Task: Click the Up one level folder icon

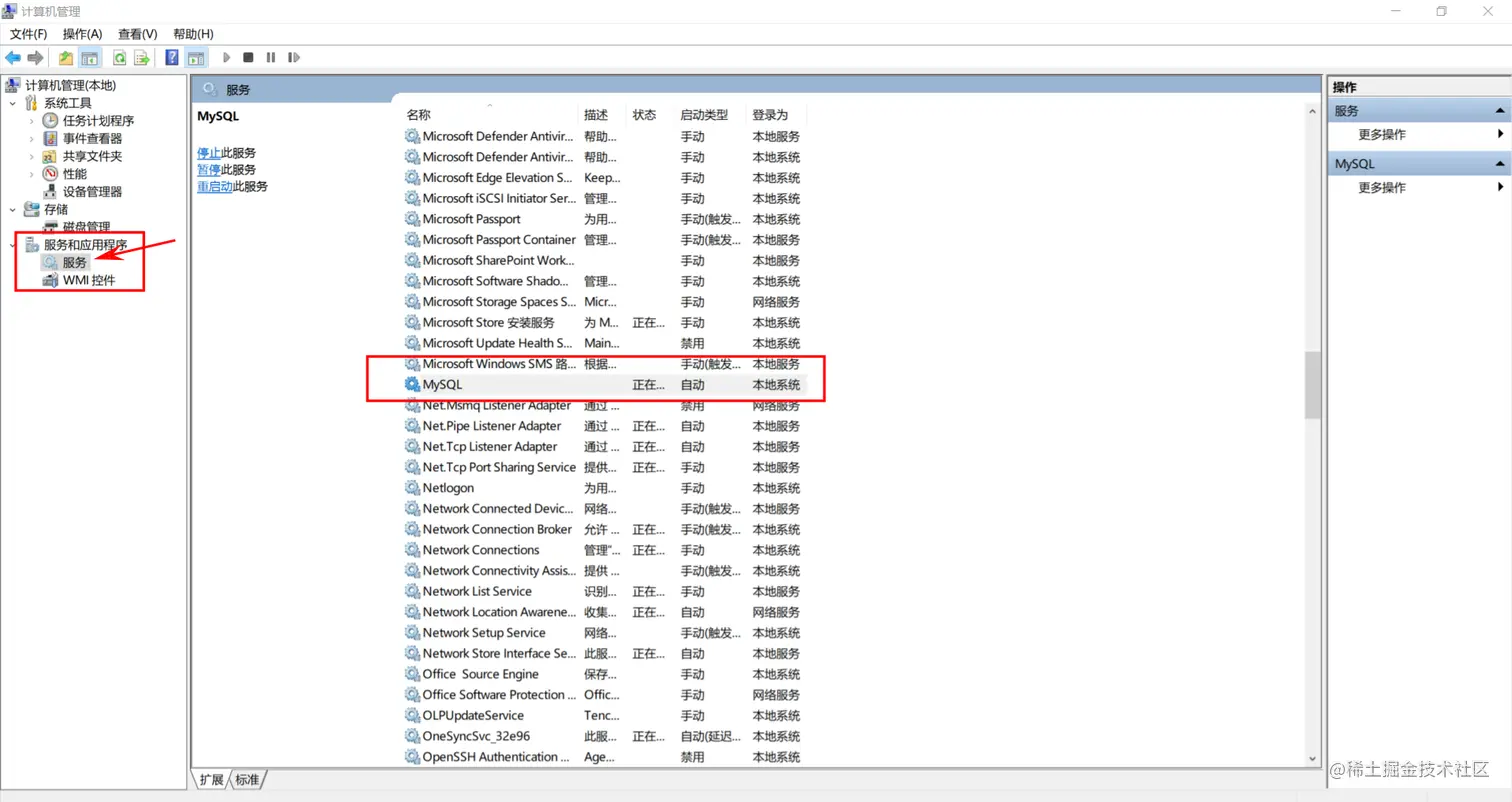Action: [x=66, y=58]
